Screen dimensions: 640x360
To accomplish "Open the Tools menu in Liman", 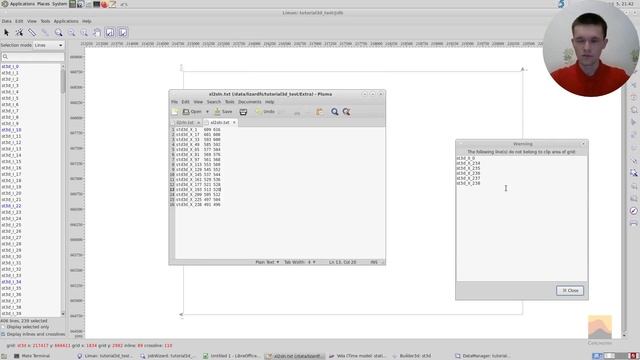I will click(x=45, y=21).
